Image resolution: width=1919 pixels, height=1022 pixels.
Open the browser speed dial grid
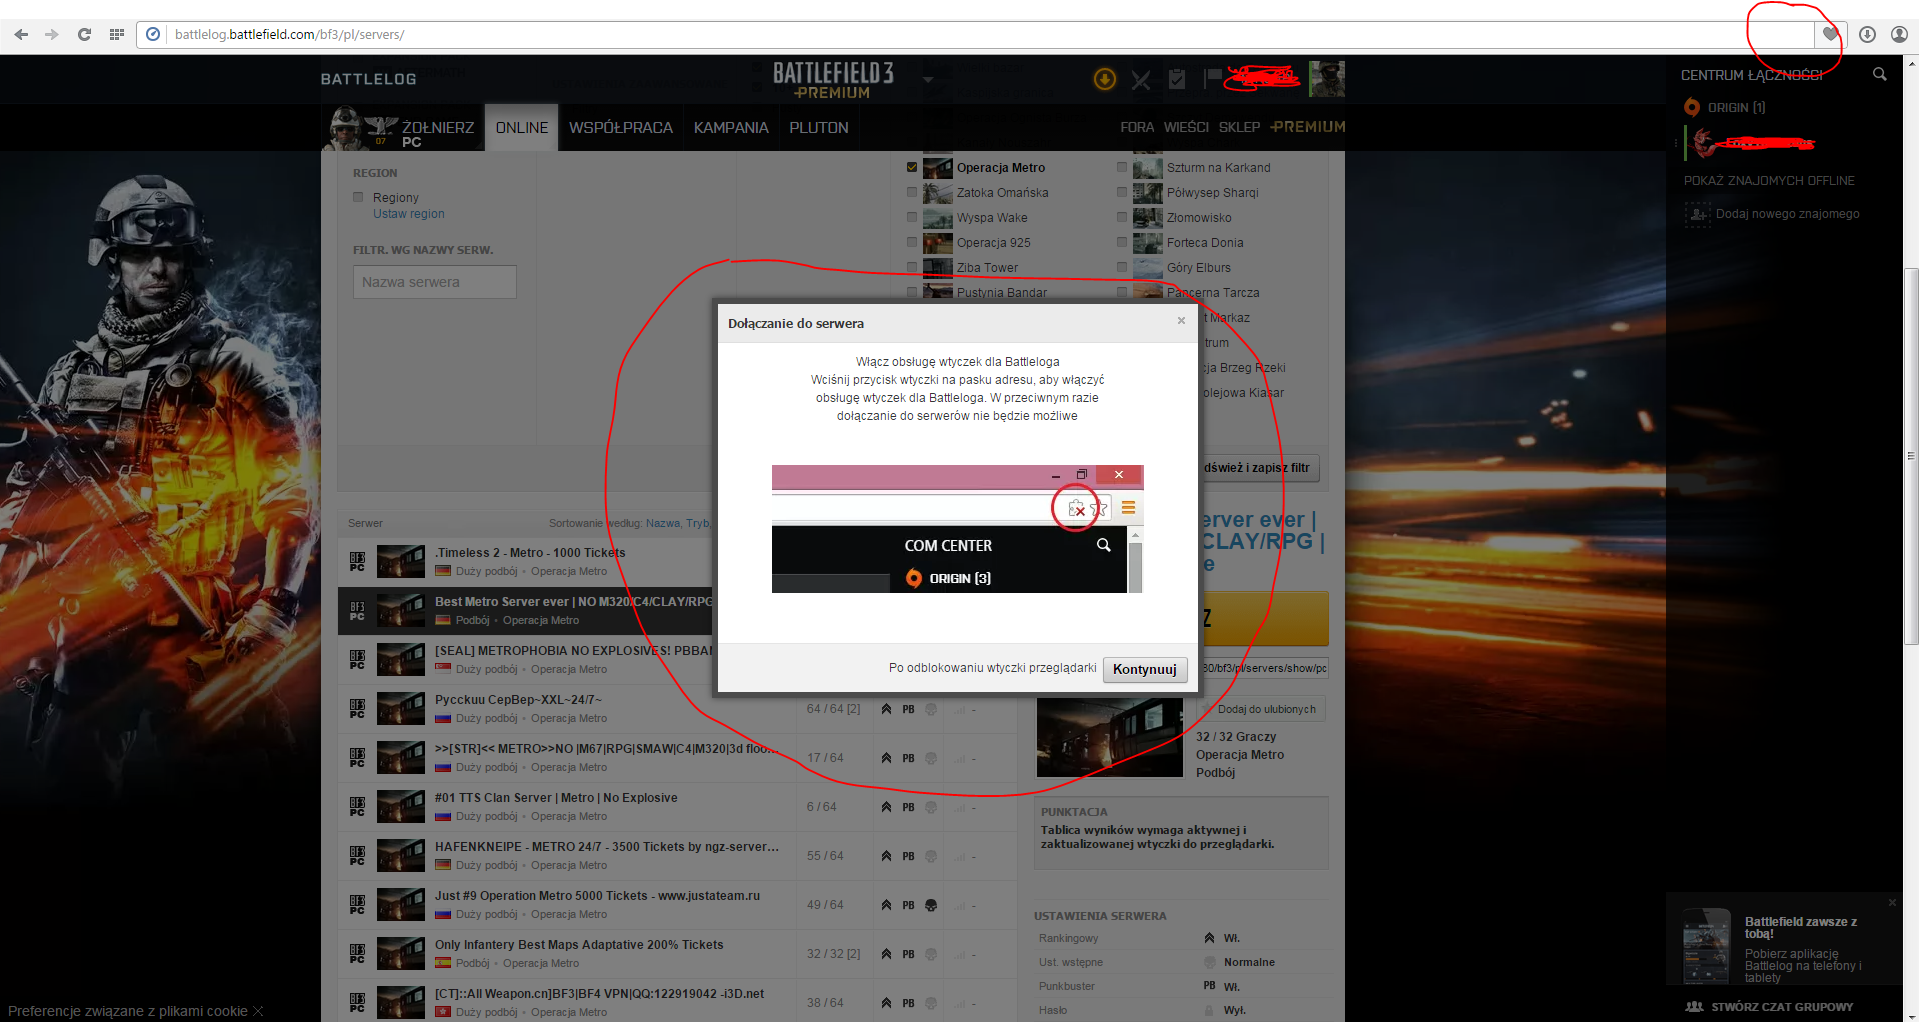click(117, 34)
